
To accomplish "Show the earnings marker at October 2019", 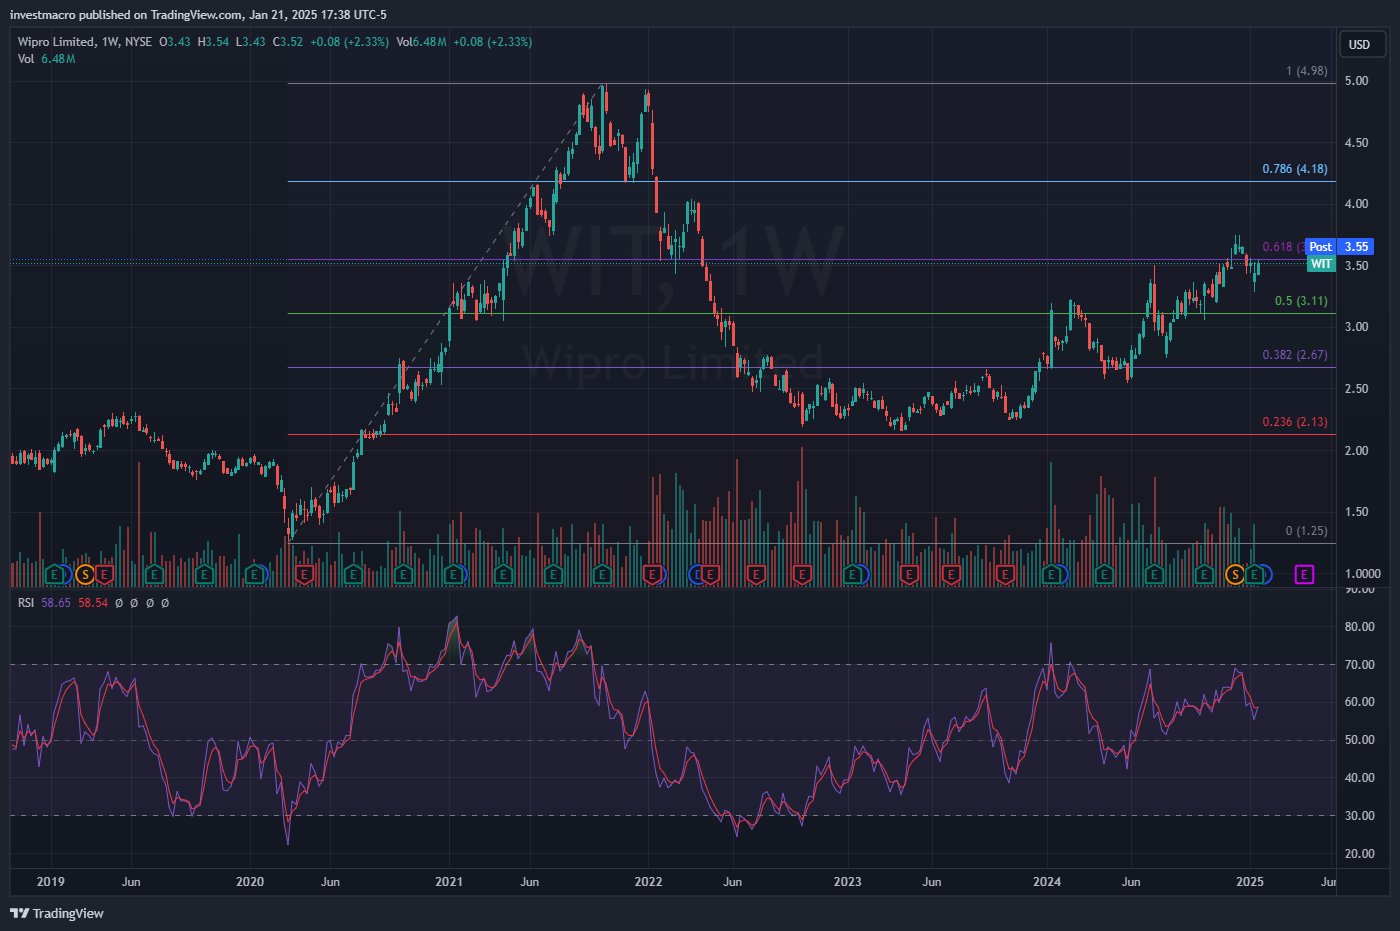I will pyautogui.click(x=204, y=574).
